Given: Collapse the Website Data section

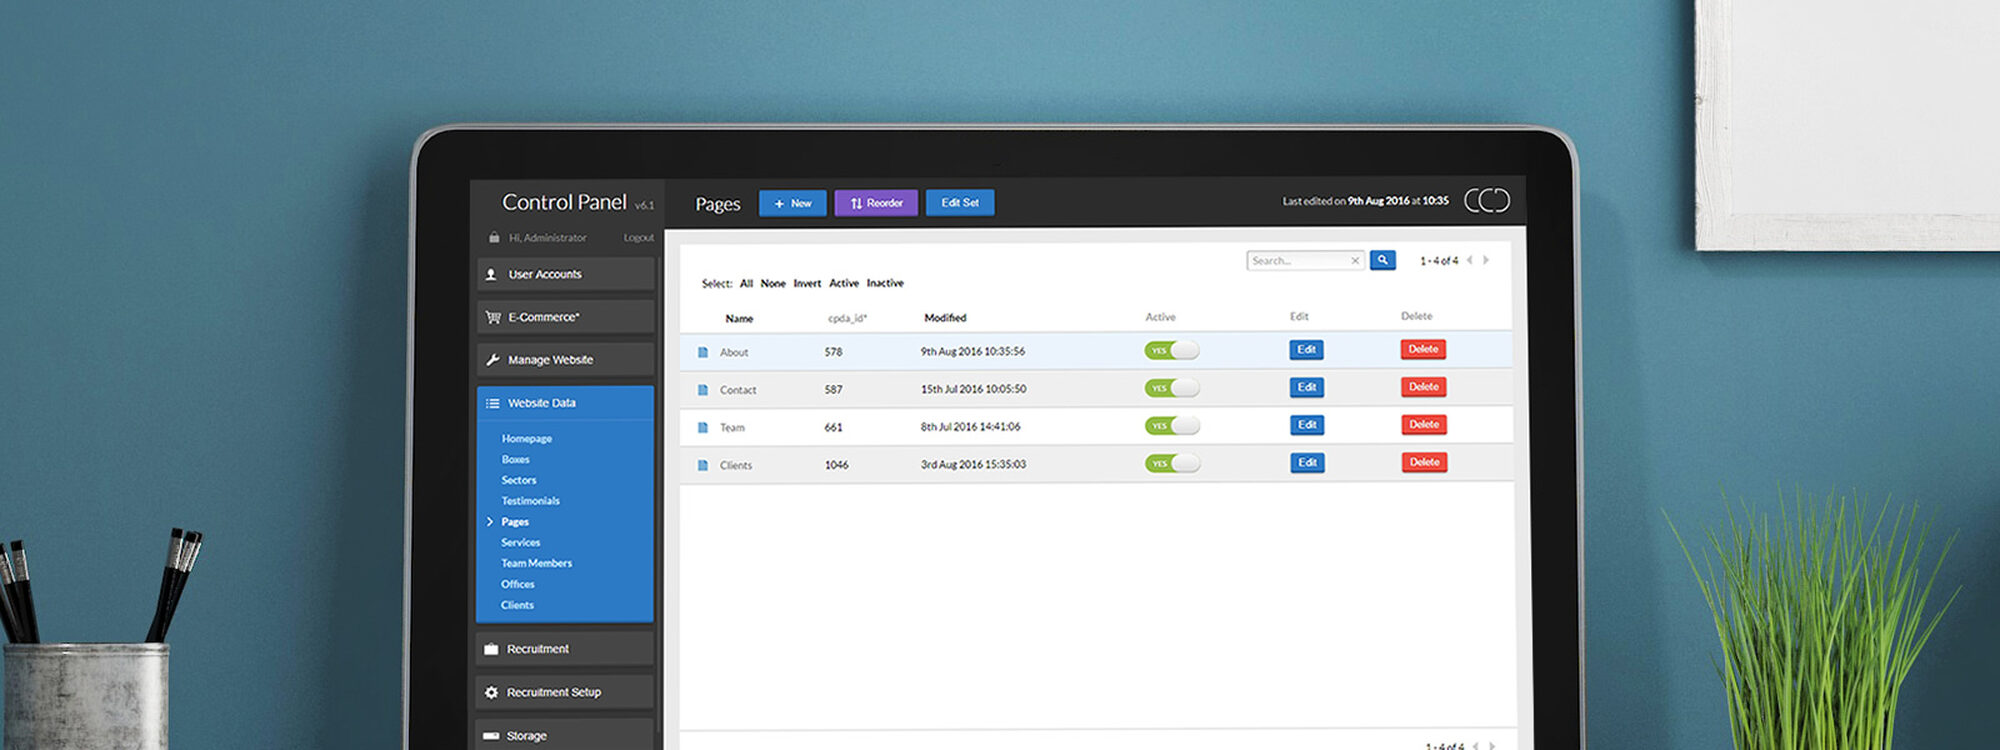Looking at the screenshot, I should tap(566, 403).
